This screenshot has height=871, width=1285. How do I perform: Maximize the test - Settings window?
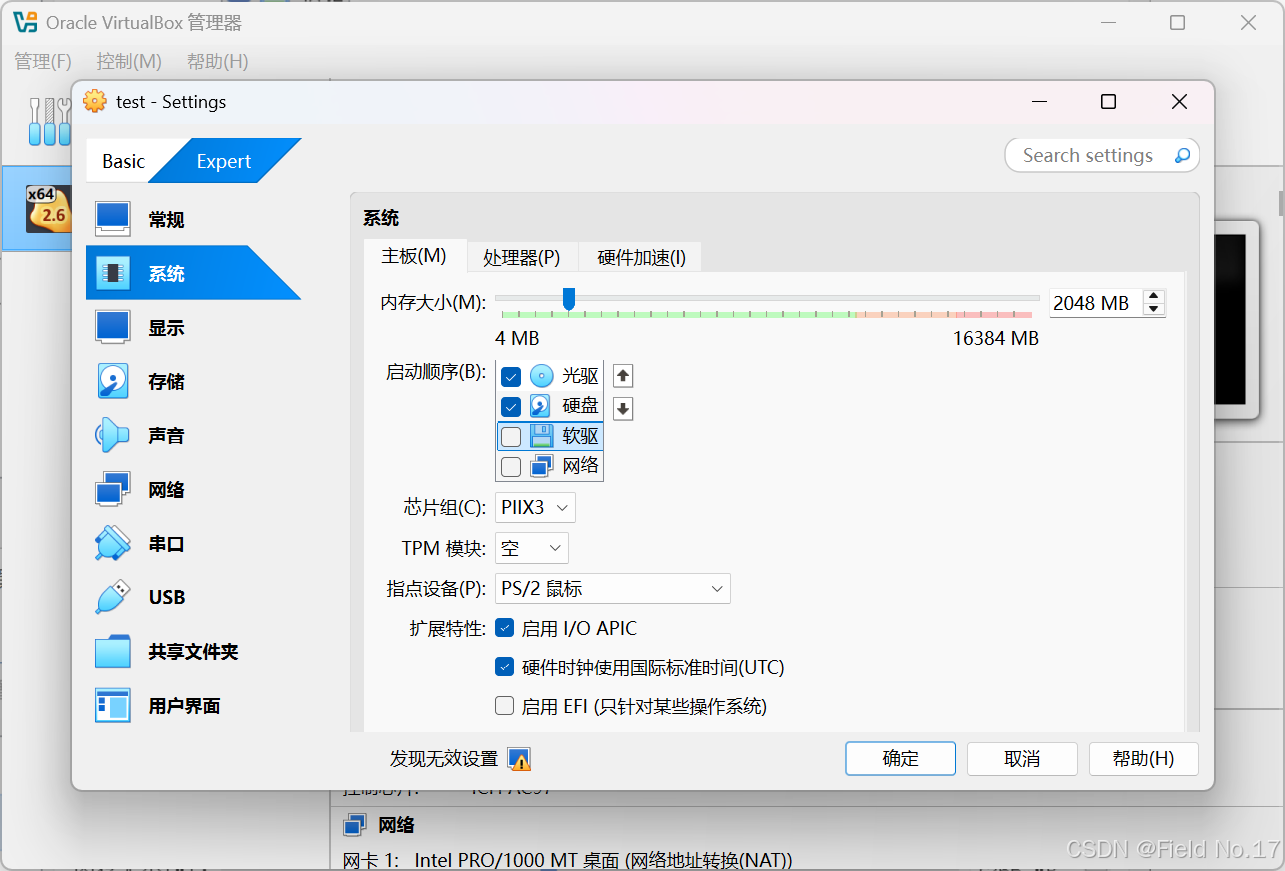pyautogui.click(x=1108, y=101)
